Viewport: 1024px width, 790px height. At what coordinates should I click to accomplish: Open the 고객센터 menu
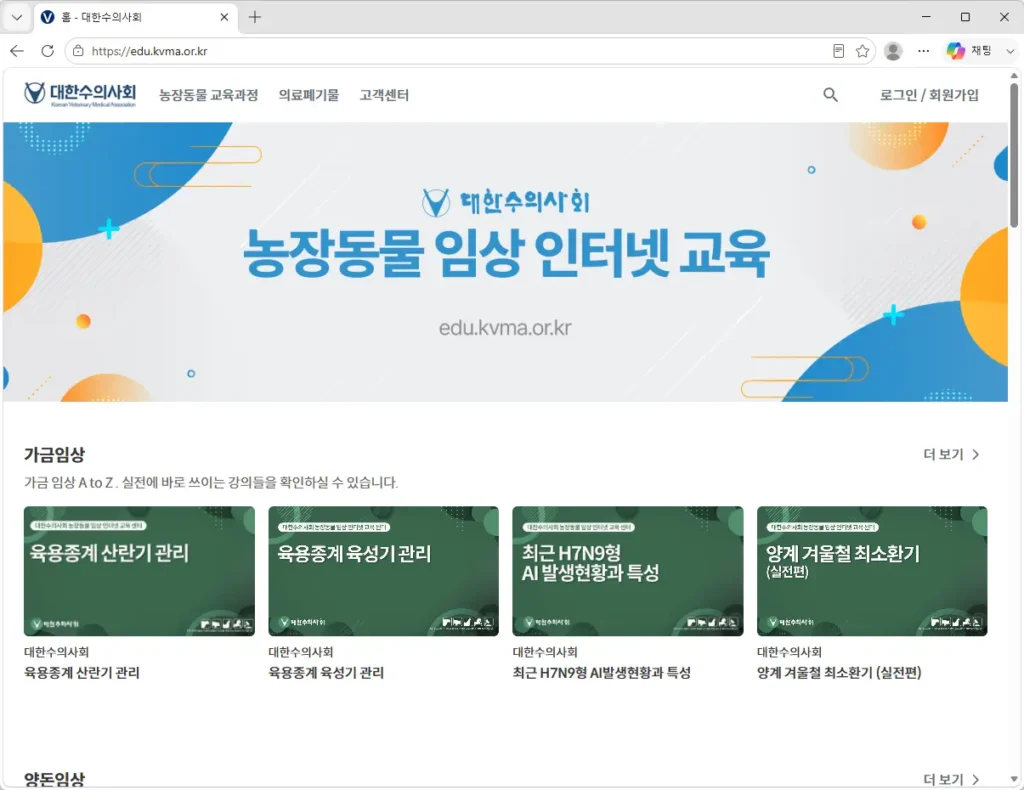coord(384,95)
